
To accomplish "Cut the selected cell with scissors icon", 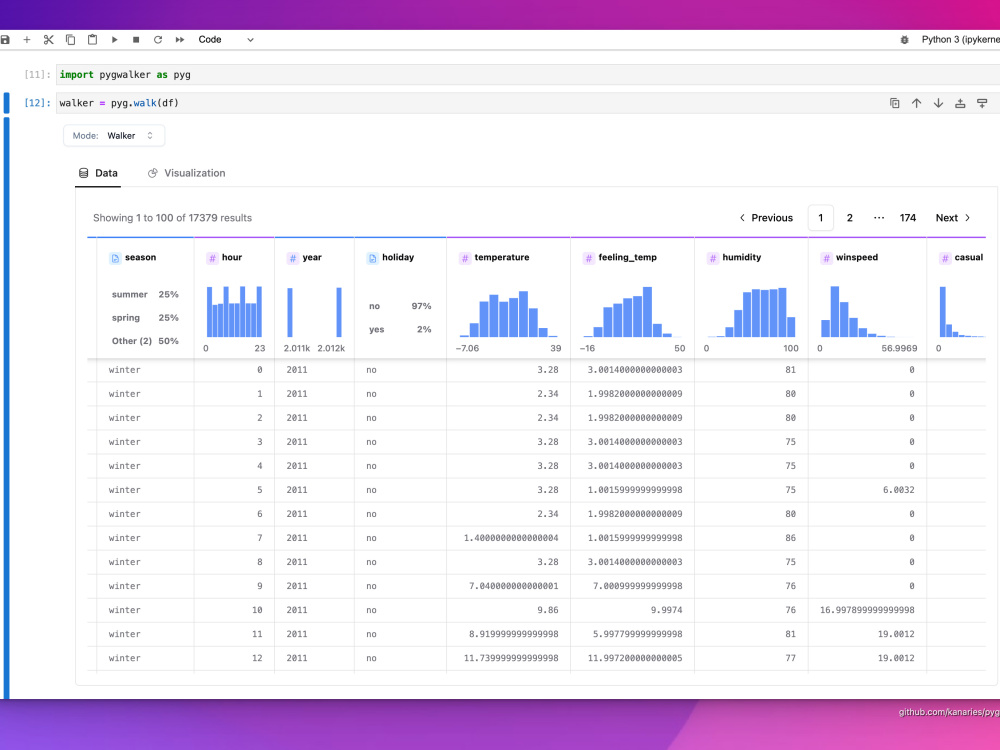I will 48,40.
